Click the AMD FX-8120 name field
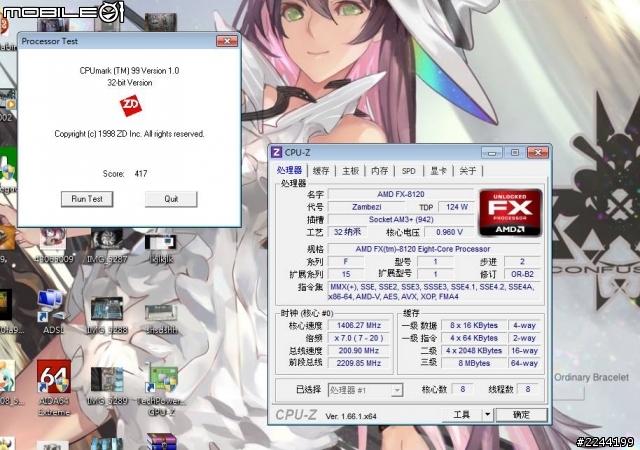640x450 pixels. tap(400, 194)
